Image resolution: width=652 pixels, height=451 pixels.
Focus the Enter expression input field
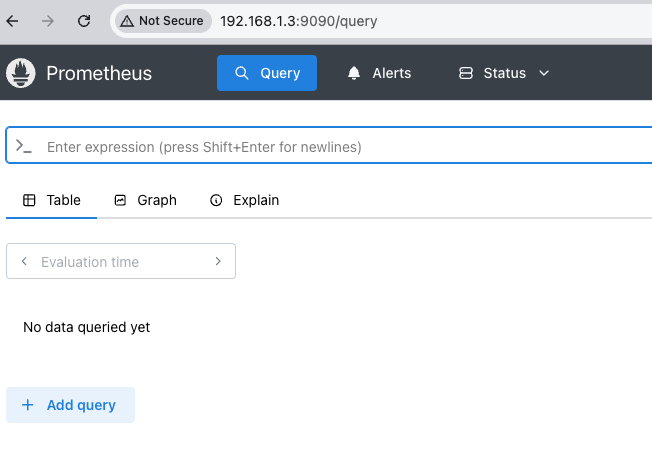pyautogui.click(x=340, y=146)
